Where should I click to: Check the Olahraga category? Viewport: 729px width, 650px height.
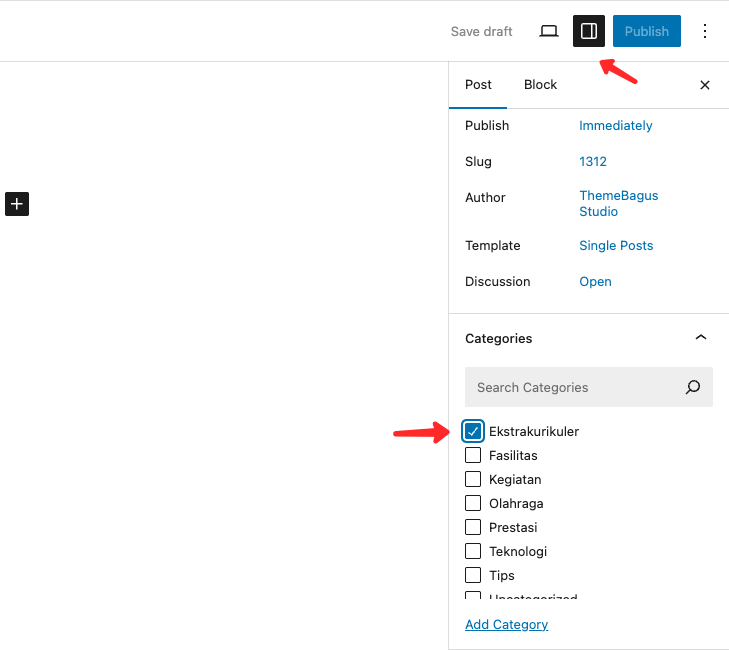point(473,503)
